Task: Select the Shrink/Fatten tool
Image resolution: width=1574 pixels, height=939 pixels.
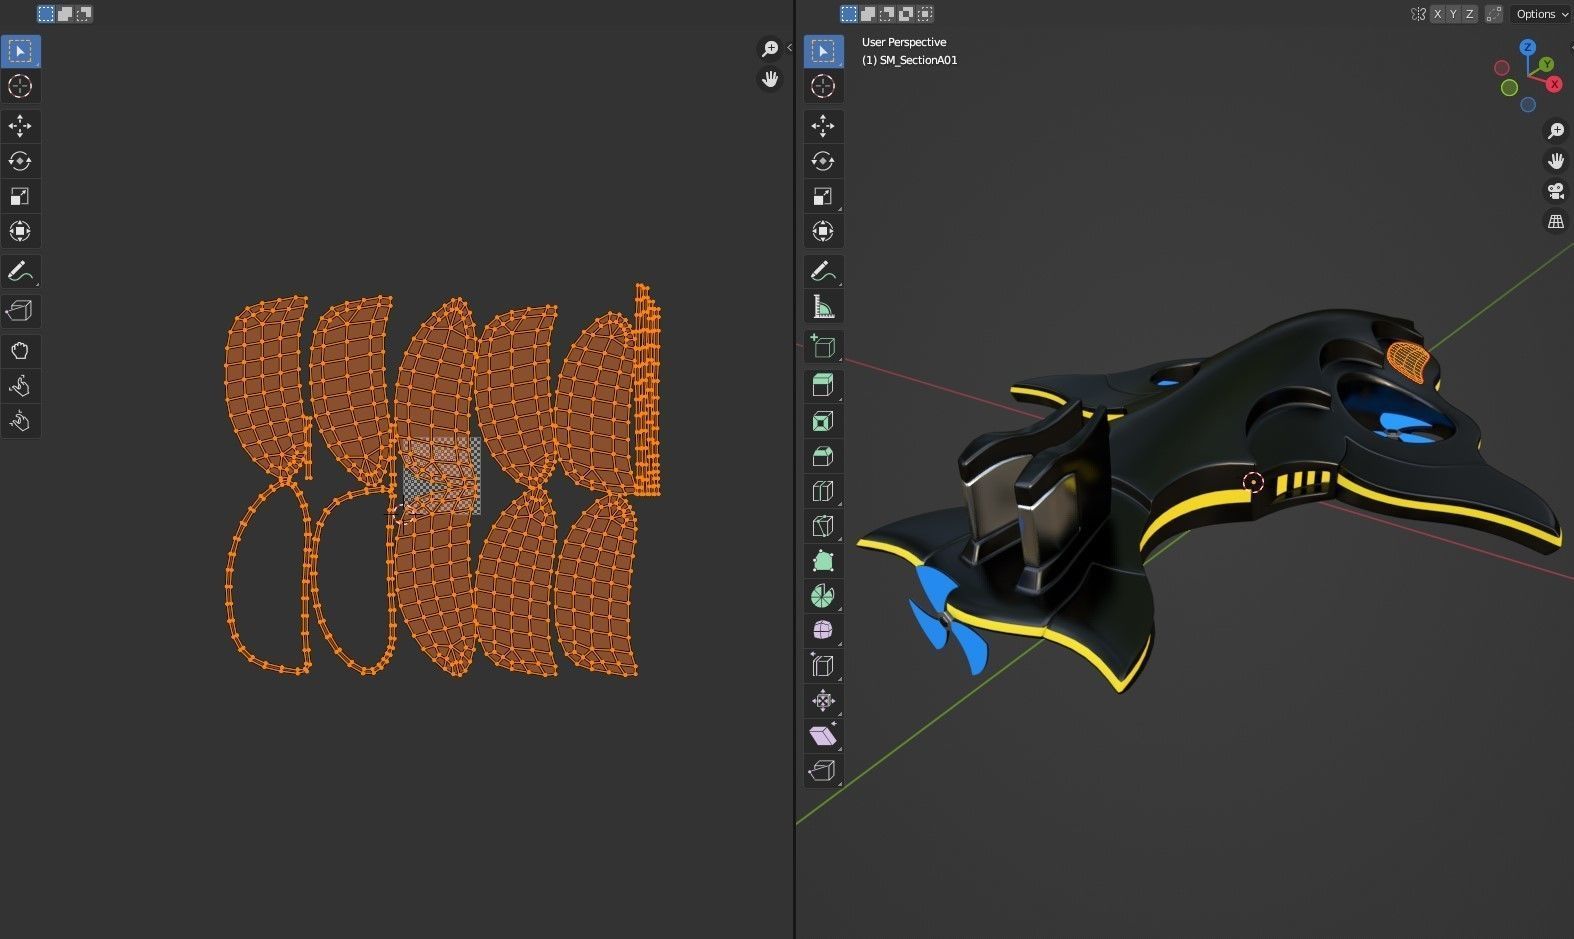Action: click(823, 701)
